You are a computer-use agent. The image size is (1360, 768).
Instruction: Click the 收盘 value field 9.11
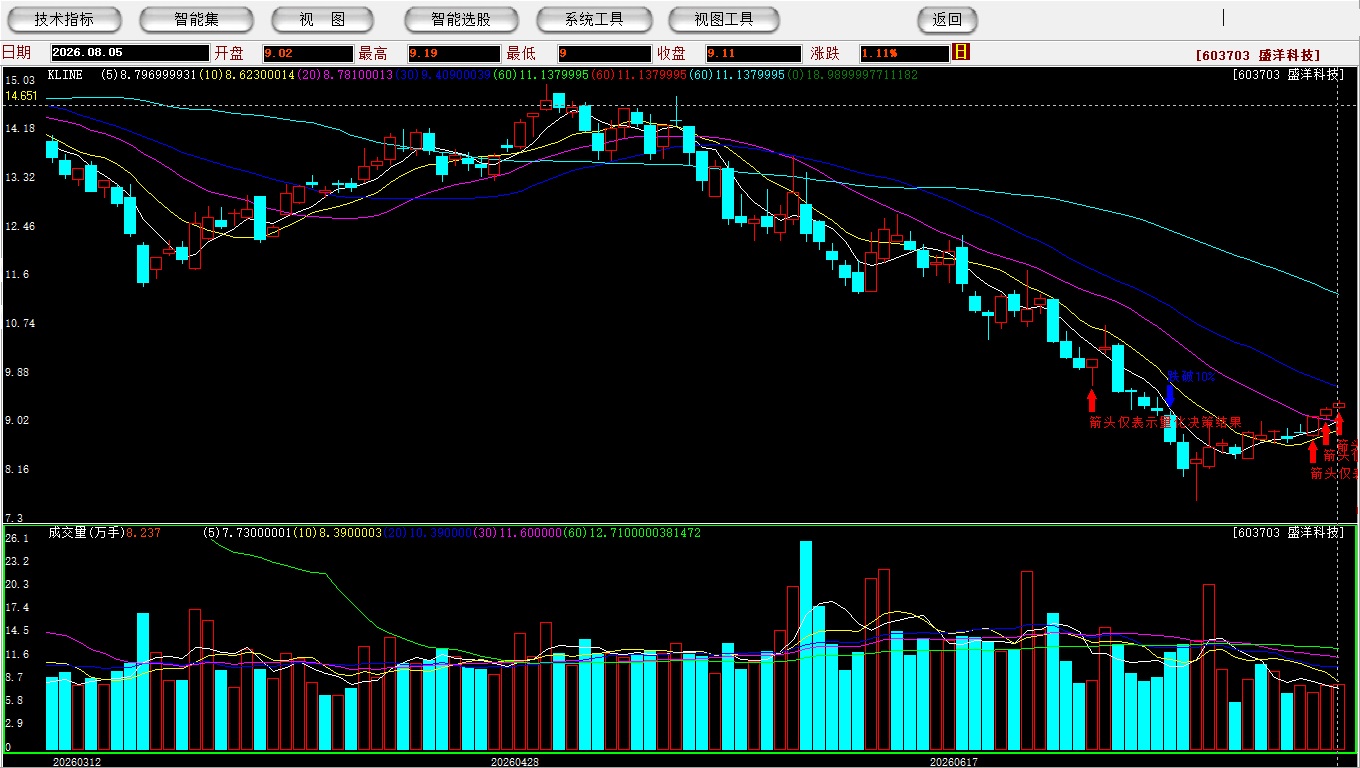click(x=753, y=53)
